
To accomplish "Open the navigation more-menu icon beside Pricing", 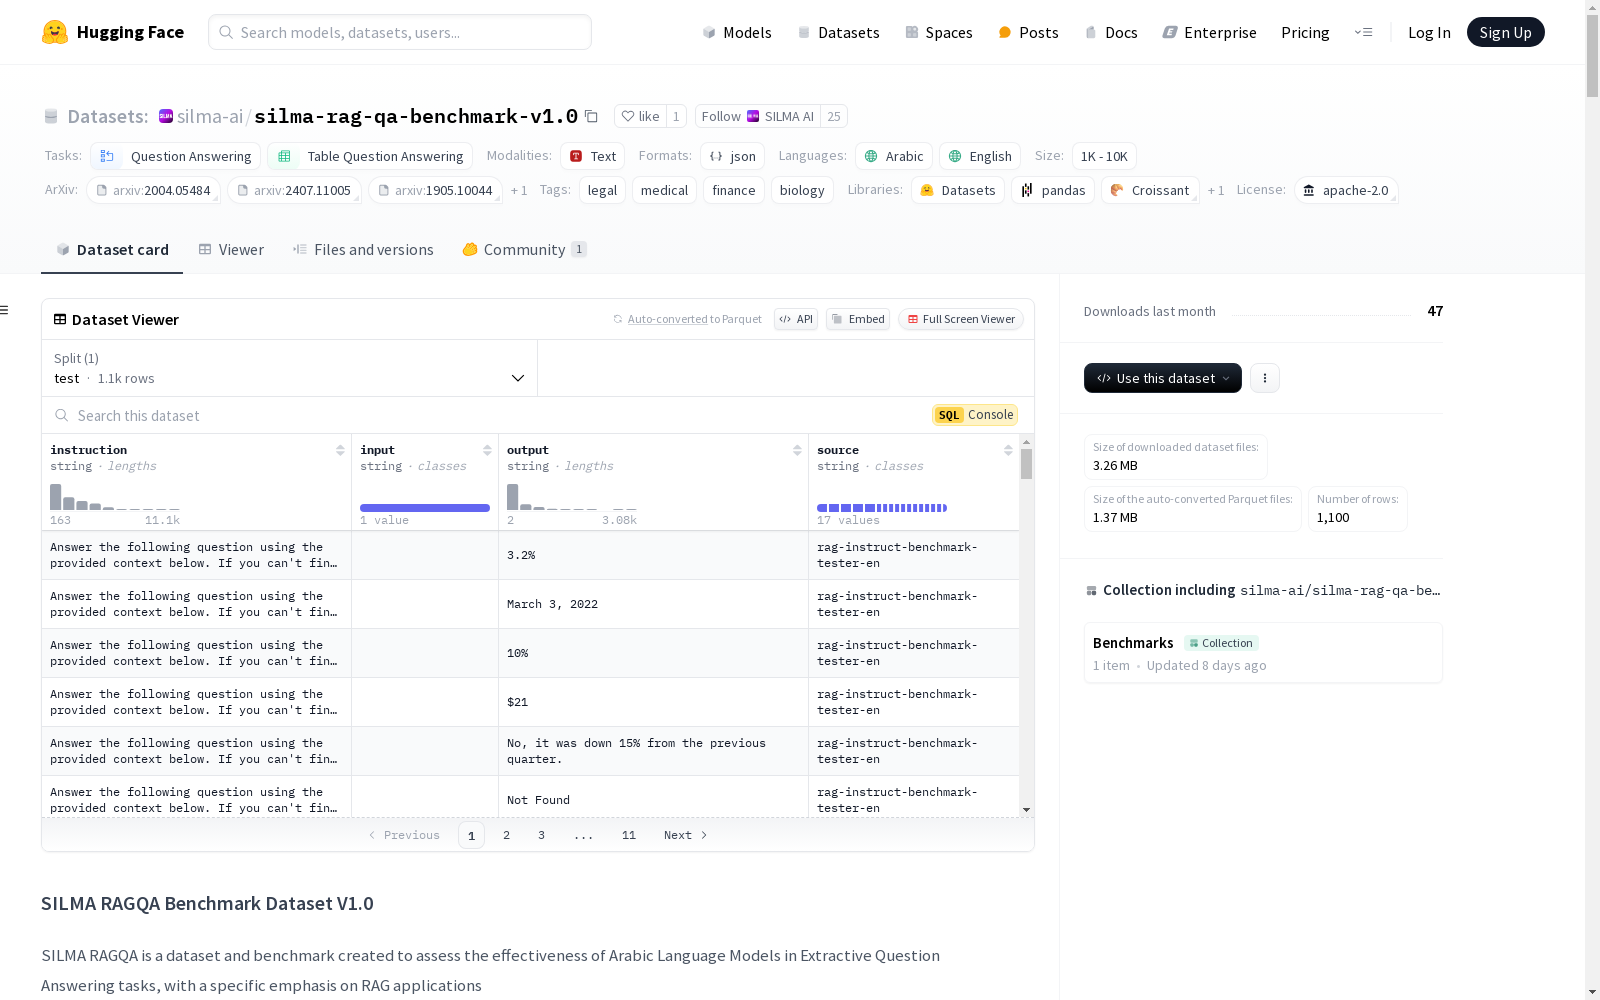I will coord(1363,32).
